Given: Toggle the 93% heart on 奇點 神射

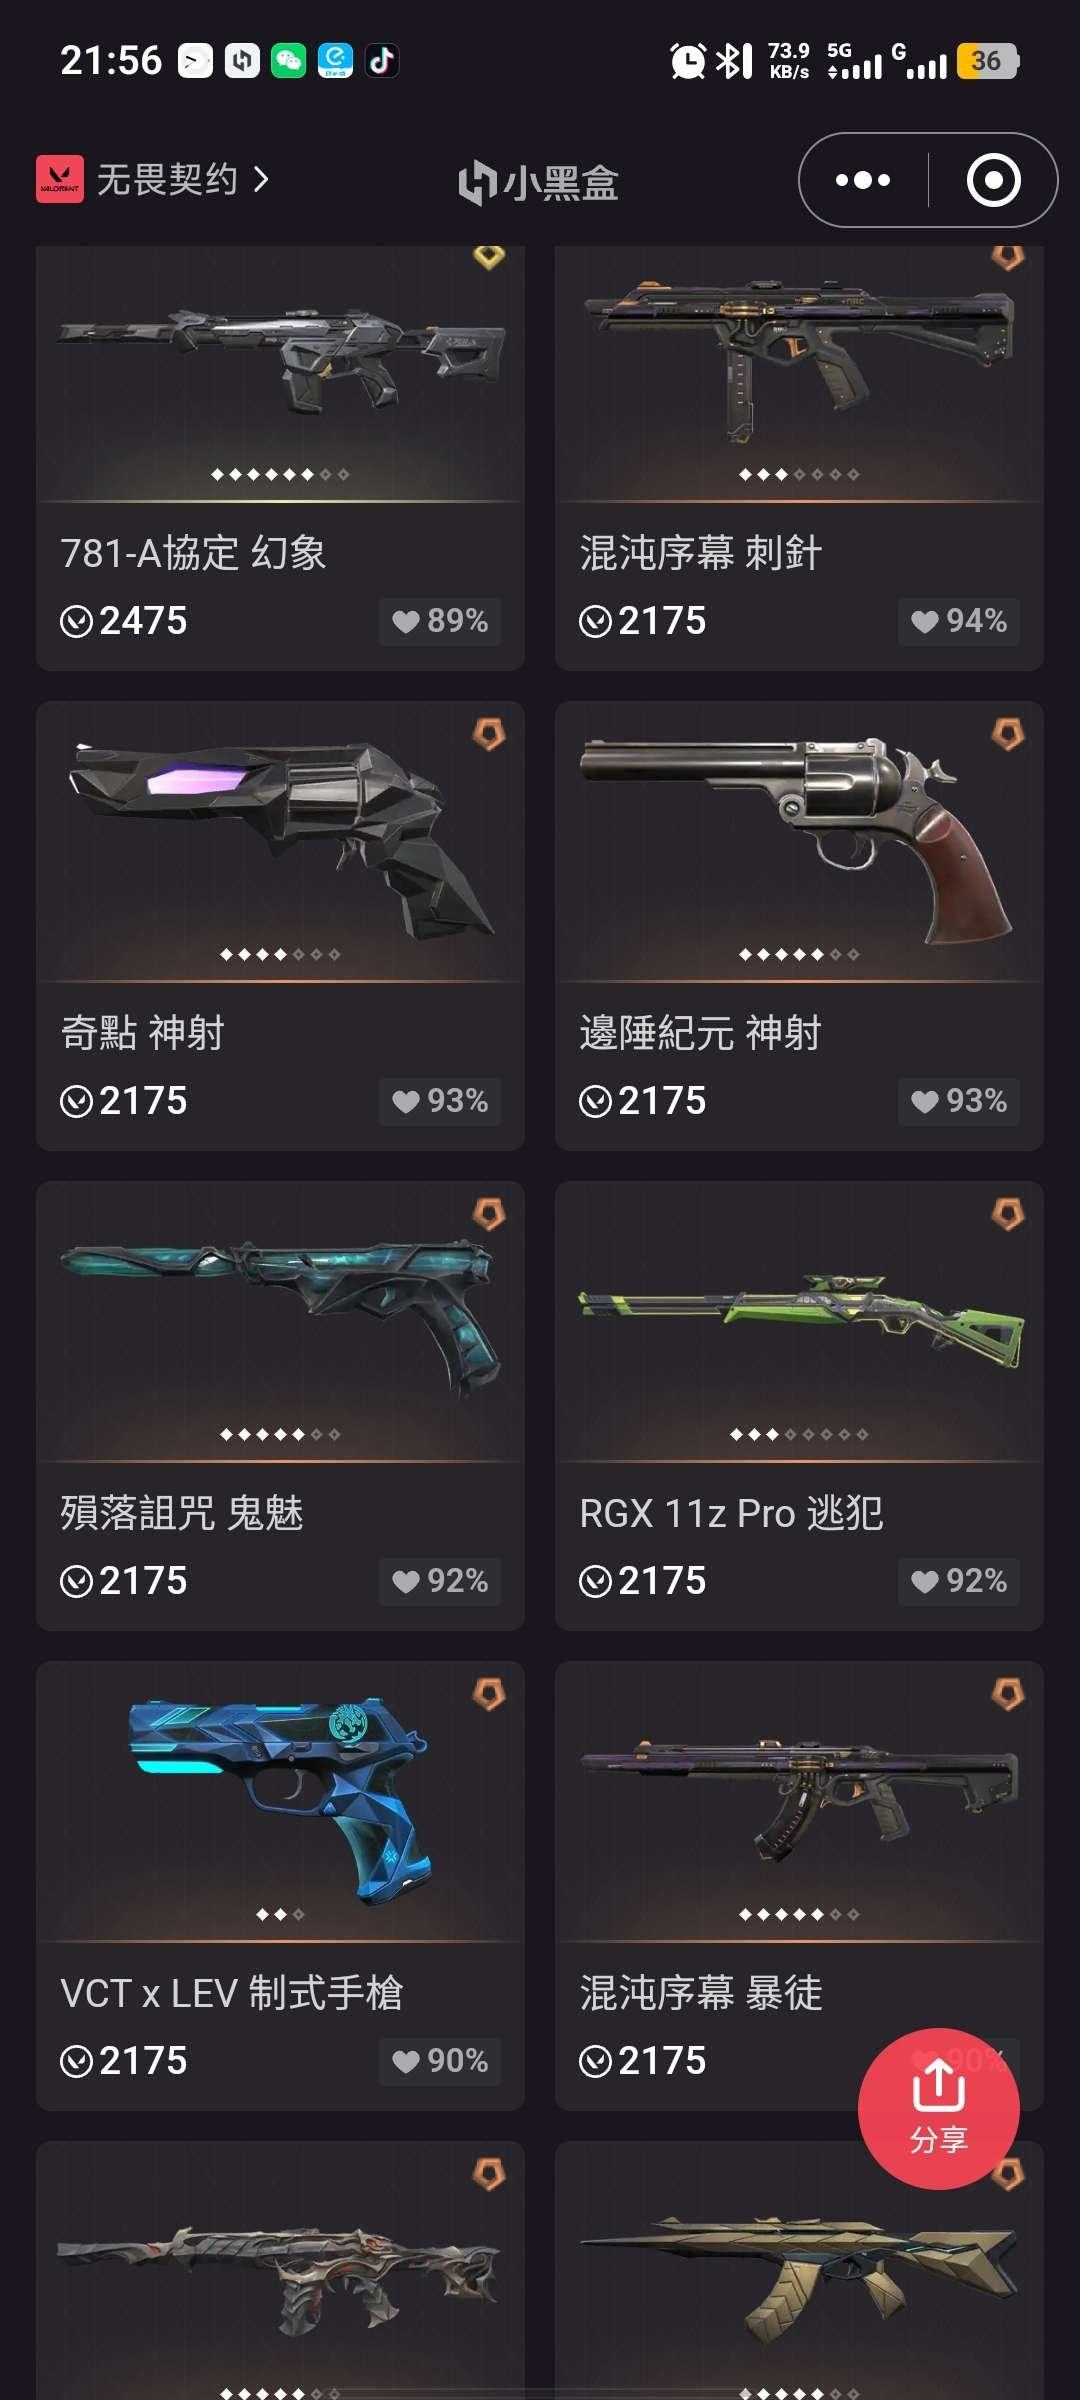Looking at the screenshot, I should coord(440,1101).
